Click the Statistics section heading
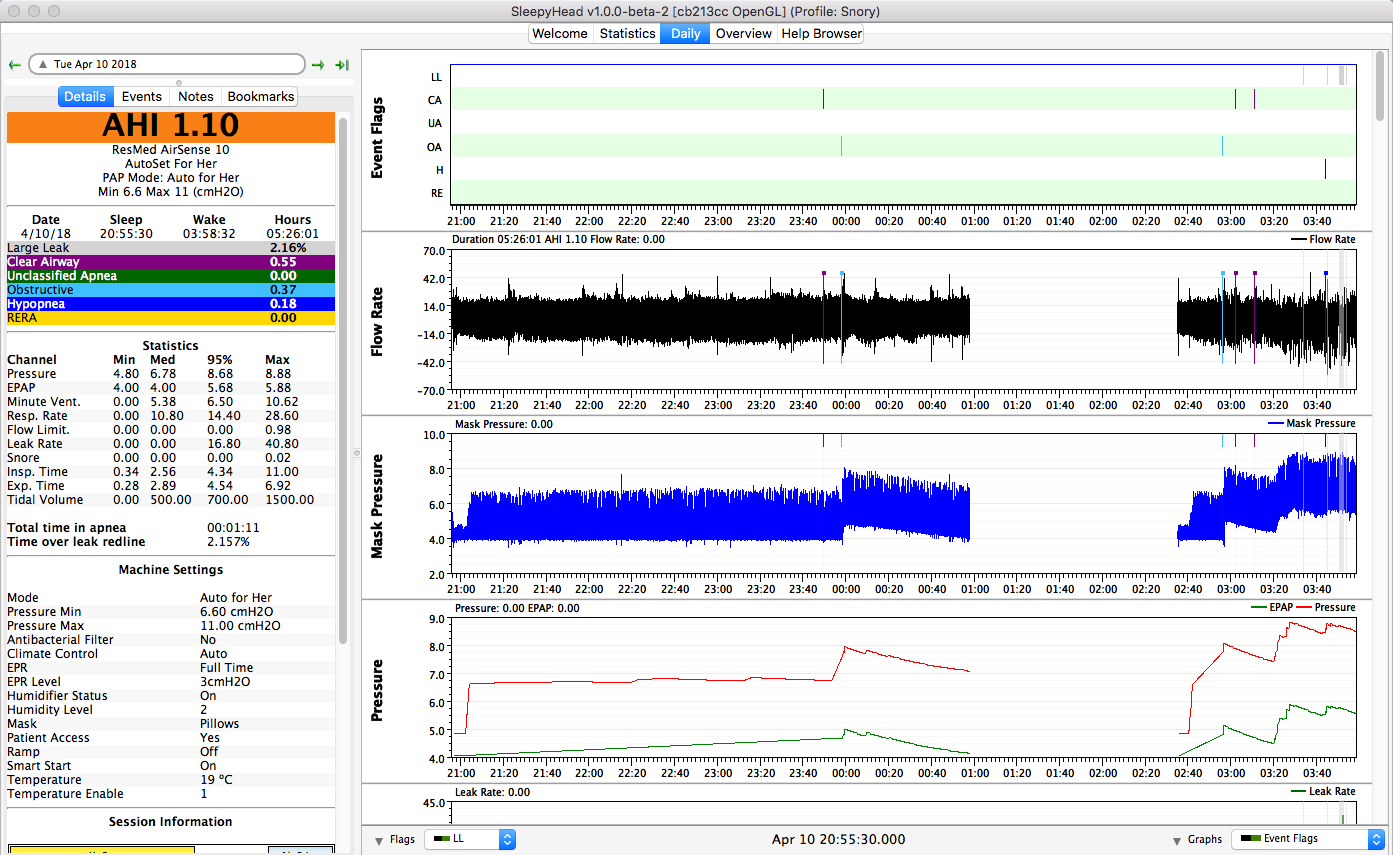The height and width of the screenshot is (855, 1393). [x=170, y=346]
